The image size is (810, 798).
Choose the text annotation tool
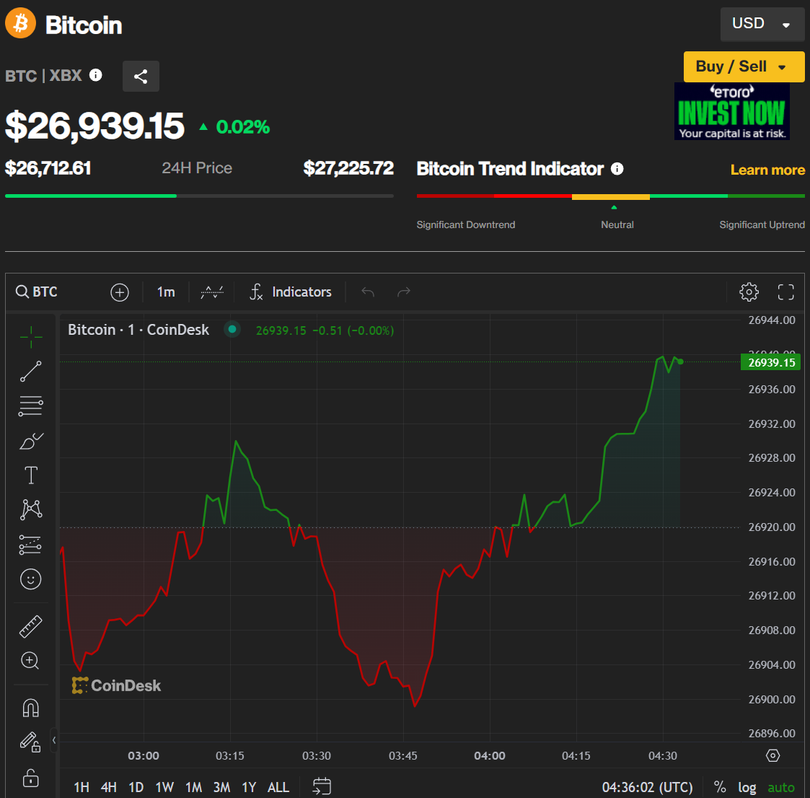tap(31, 475)
